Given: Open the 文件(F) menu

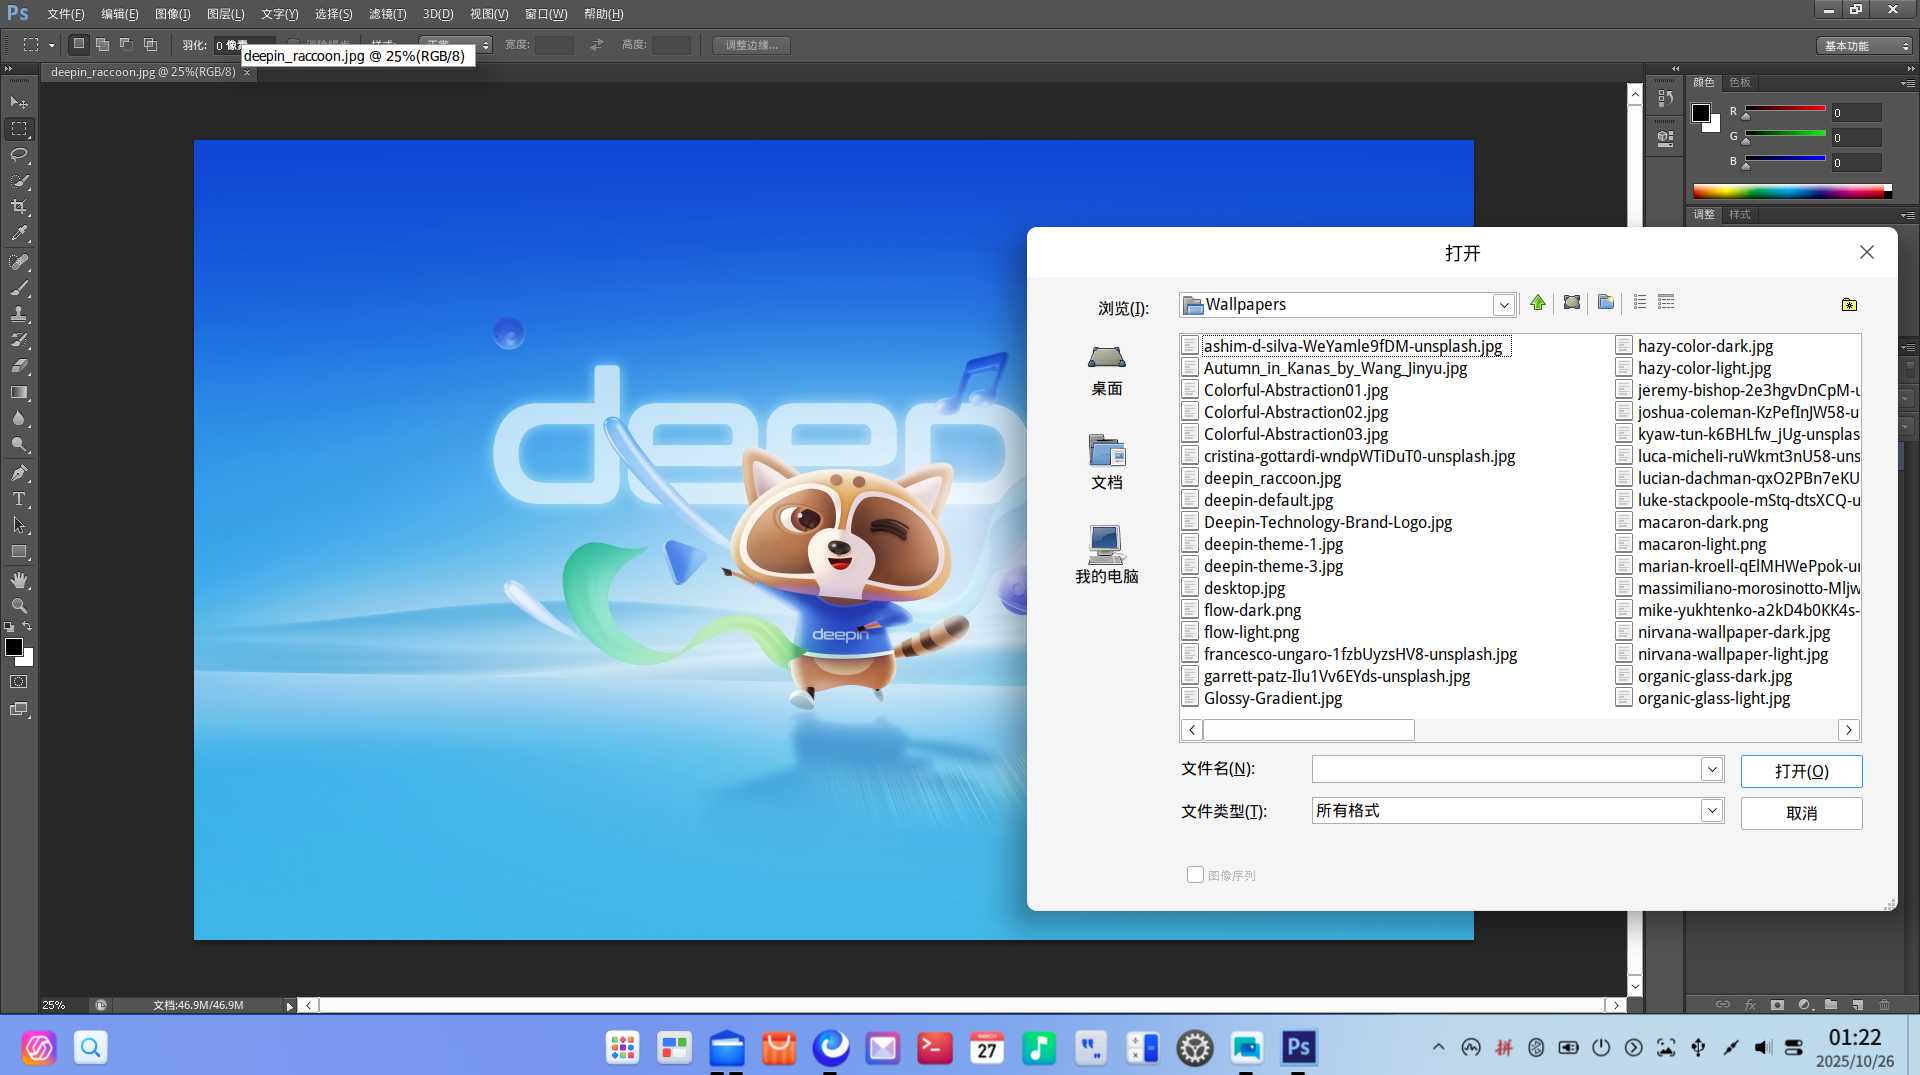Looking at the screenshot, I should point(65,14).
